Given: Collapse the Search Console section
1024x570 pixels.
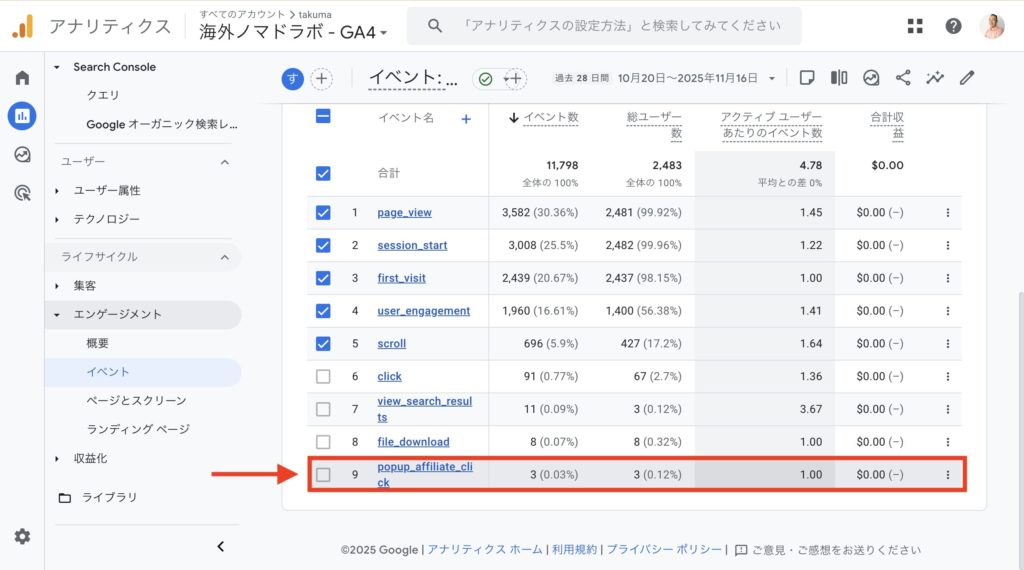Looking at the screenshot, I should [57, 67].
